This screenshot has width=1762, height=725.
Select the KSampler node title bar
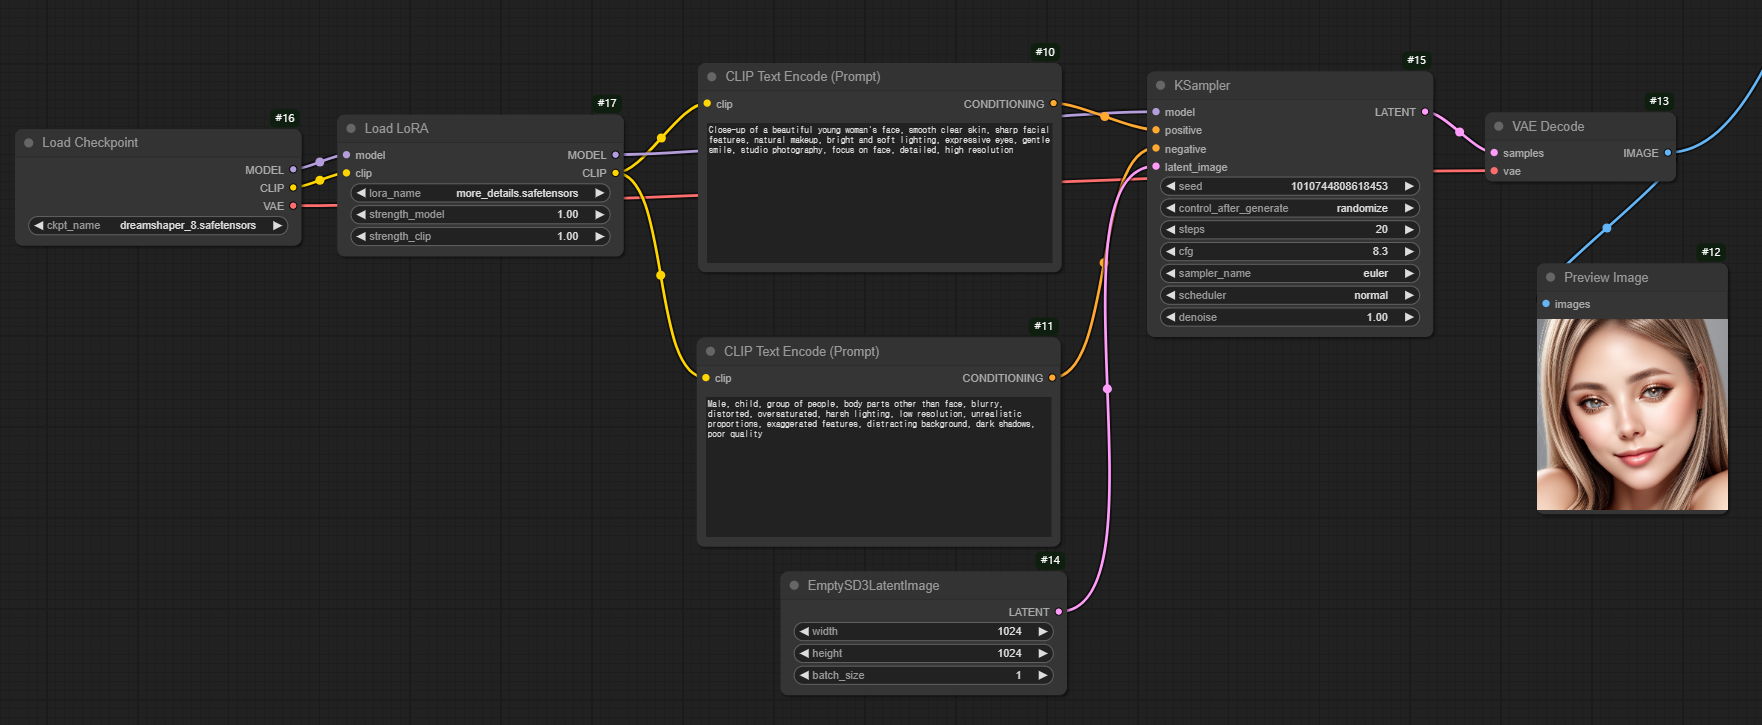coord(1290,86)
